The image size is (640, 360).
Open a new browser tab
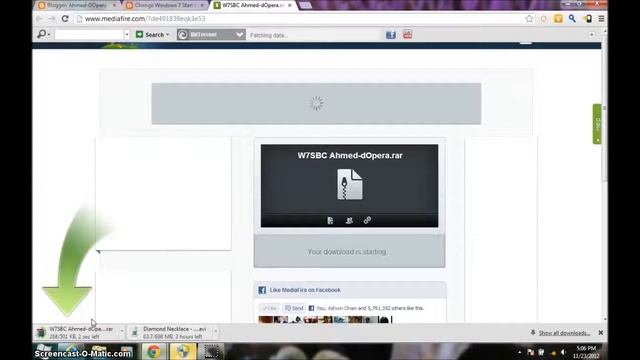pos(305,5)
